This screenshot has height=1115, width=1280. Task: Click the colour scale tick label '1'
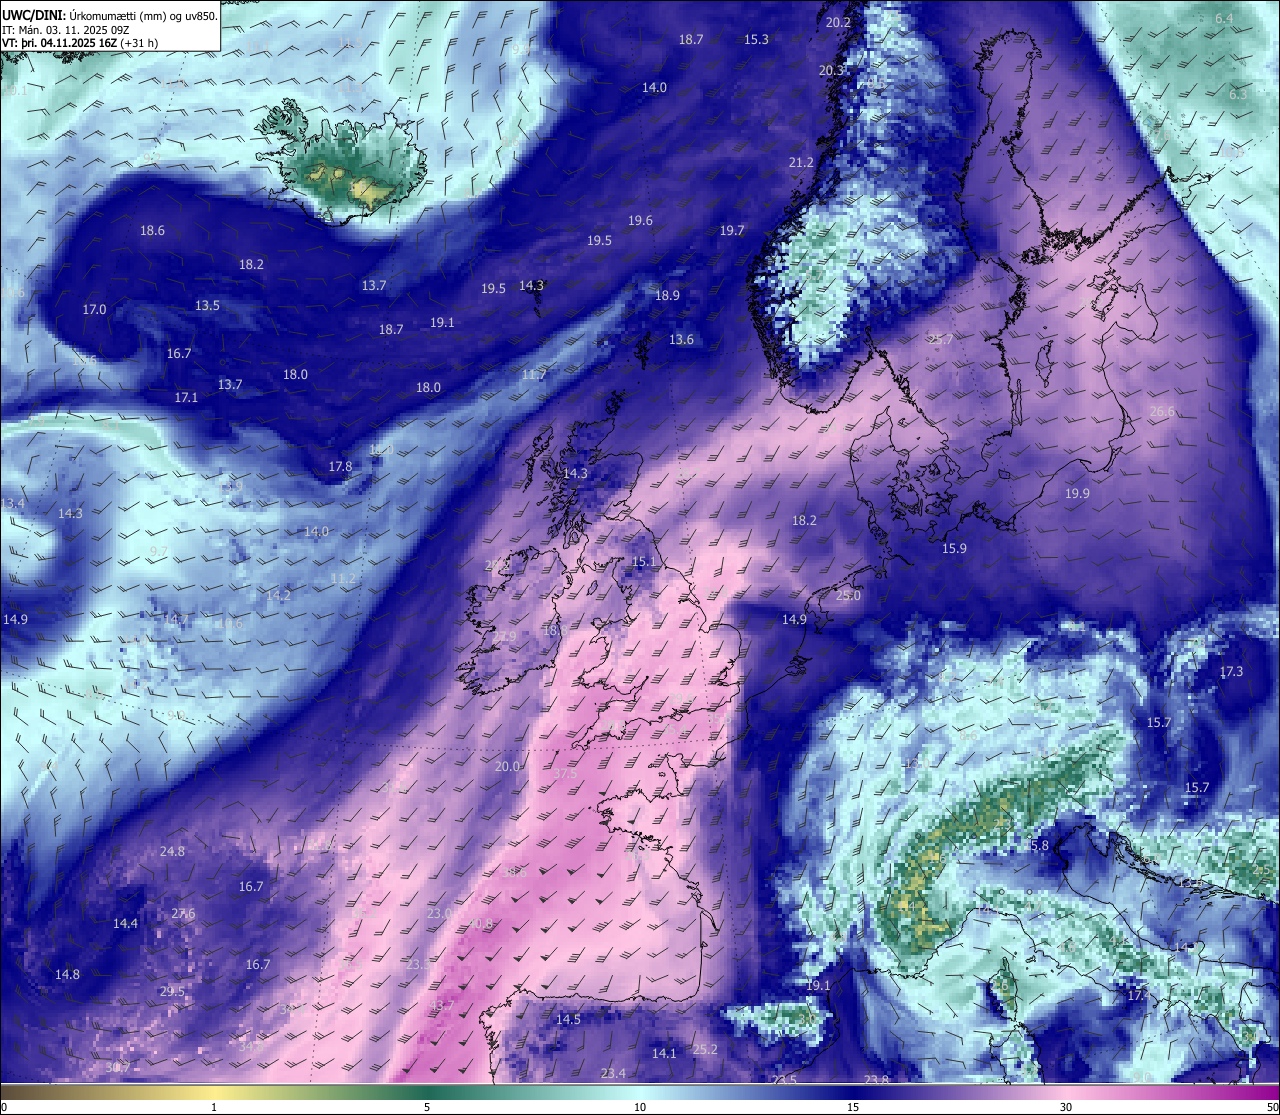214,1107
